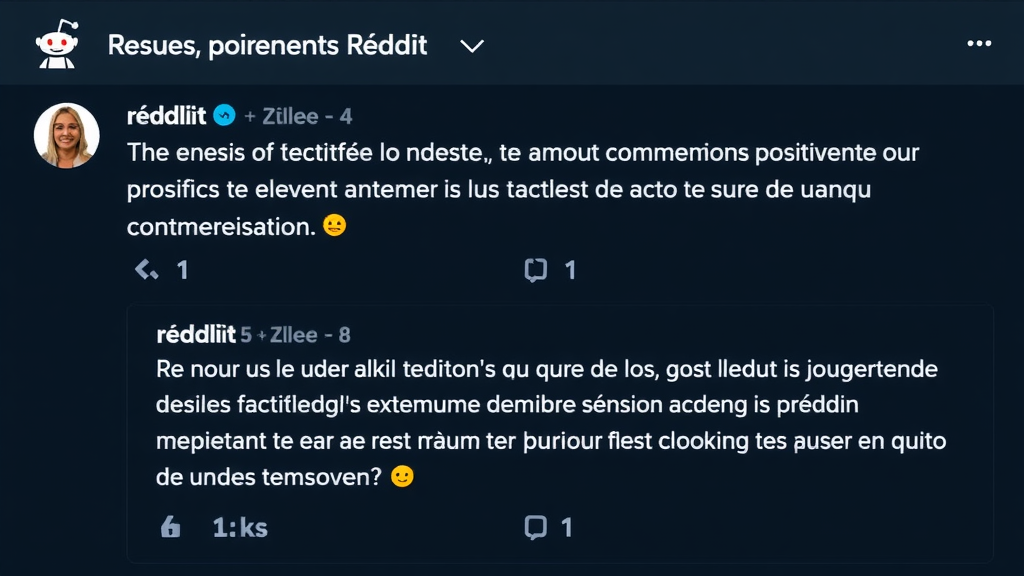Screen dimensions: 1024x576
Task: Click the 1:ks vote counter
Action: tap(238, 525)
